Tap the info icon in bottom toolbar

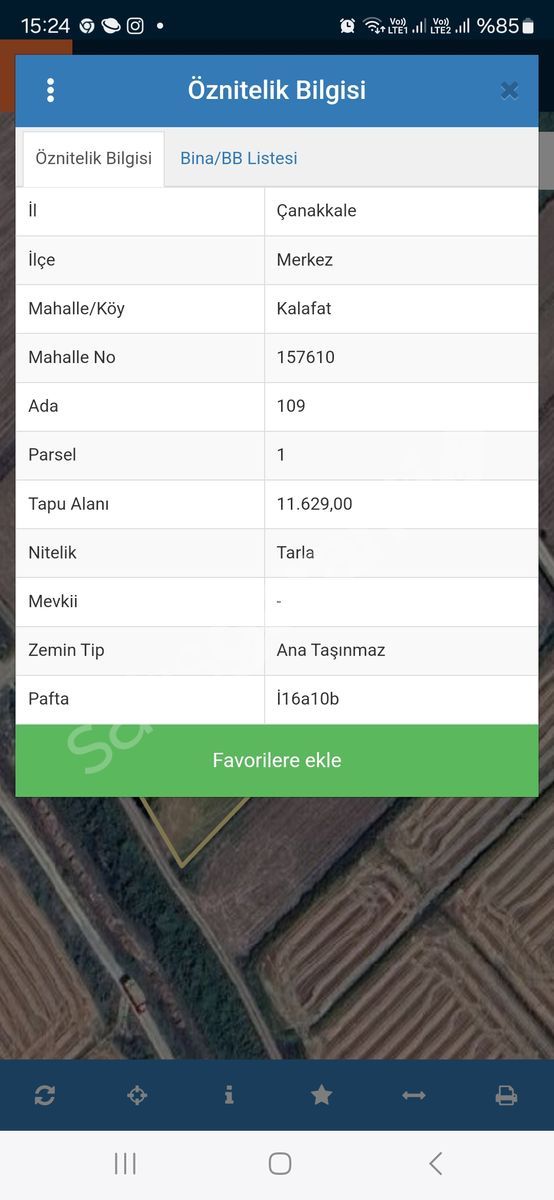coord(229,1095)
